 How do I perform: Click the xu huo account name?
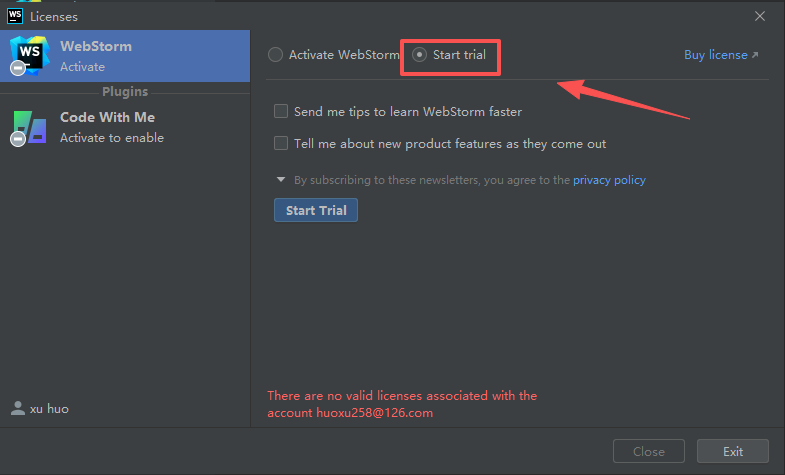tap(49, 409)
